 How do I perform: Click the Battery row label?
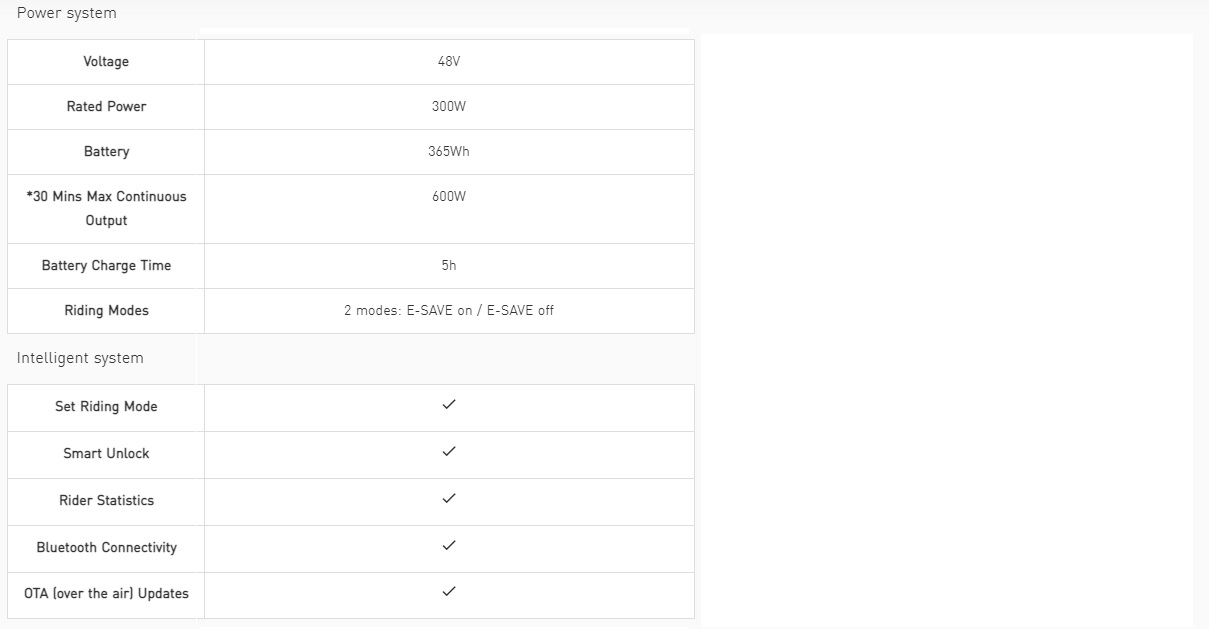tap(106, 152)
